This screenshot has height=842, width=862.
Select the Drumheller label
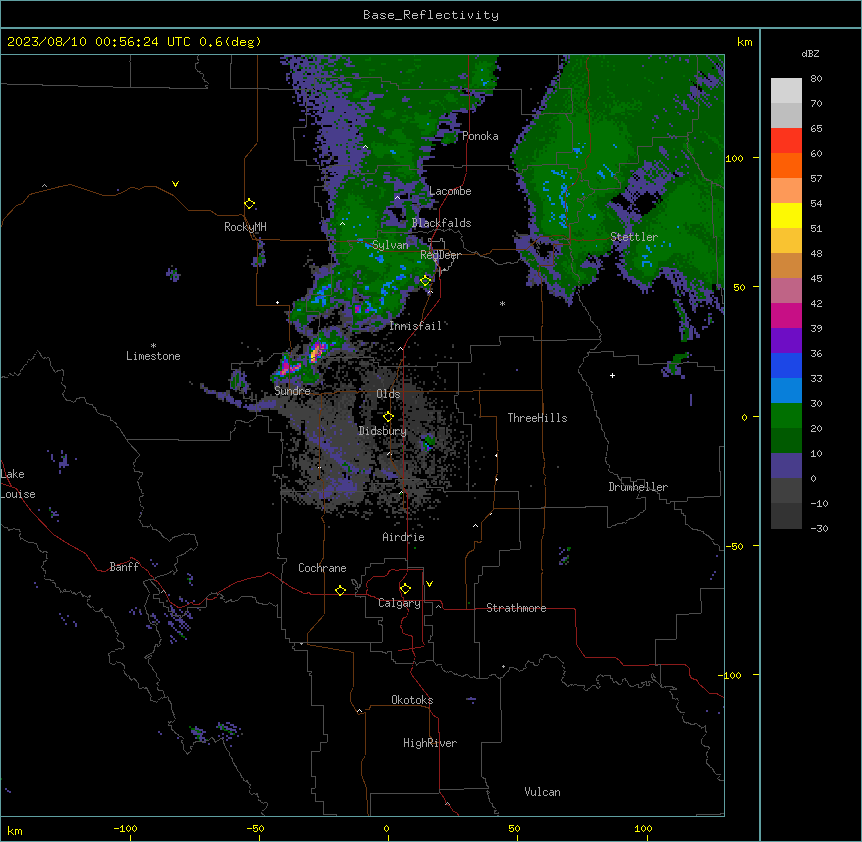pyautogui.click(x=638, y=487)
